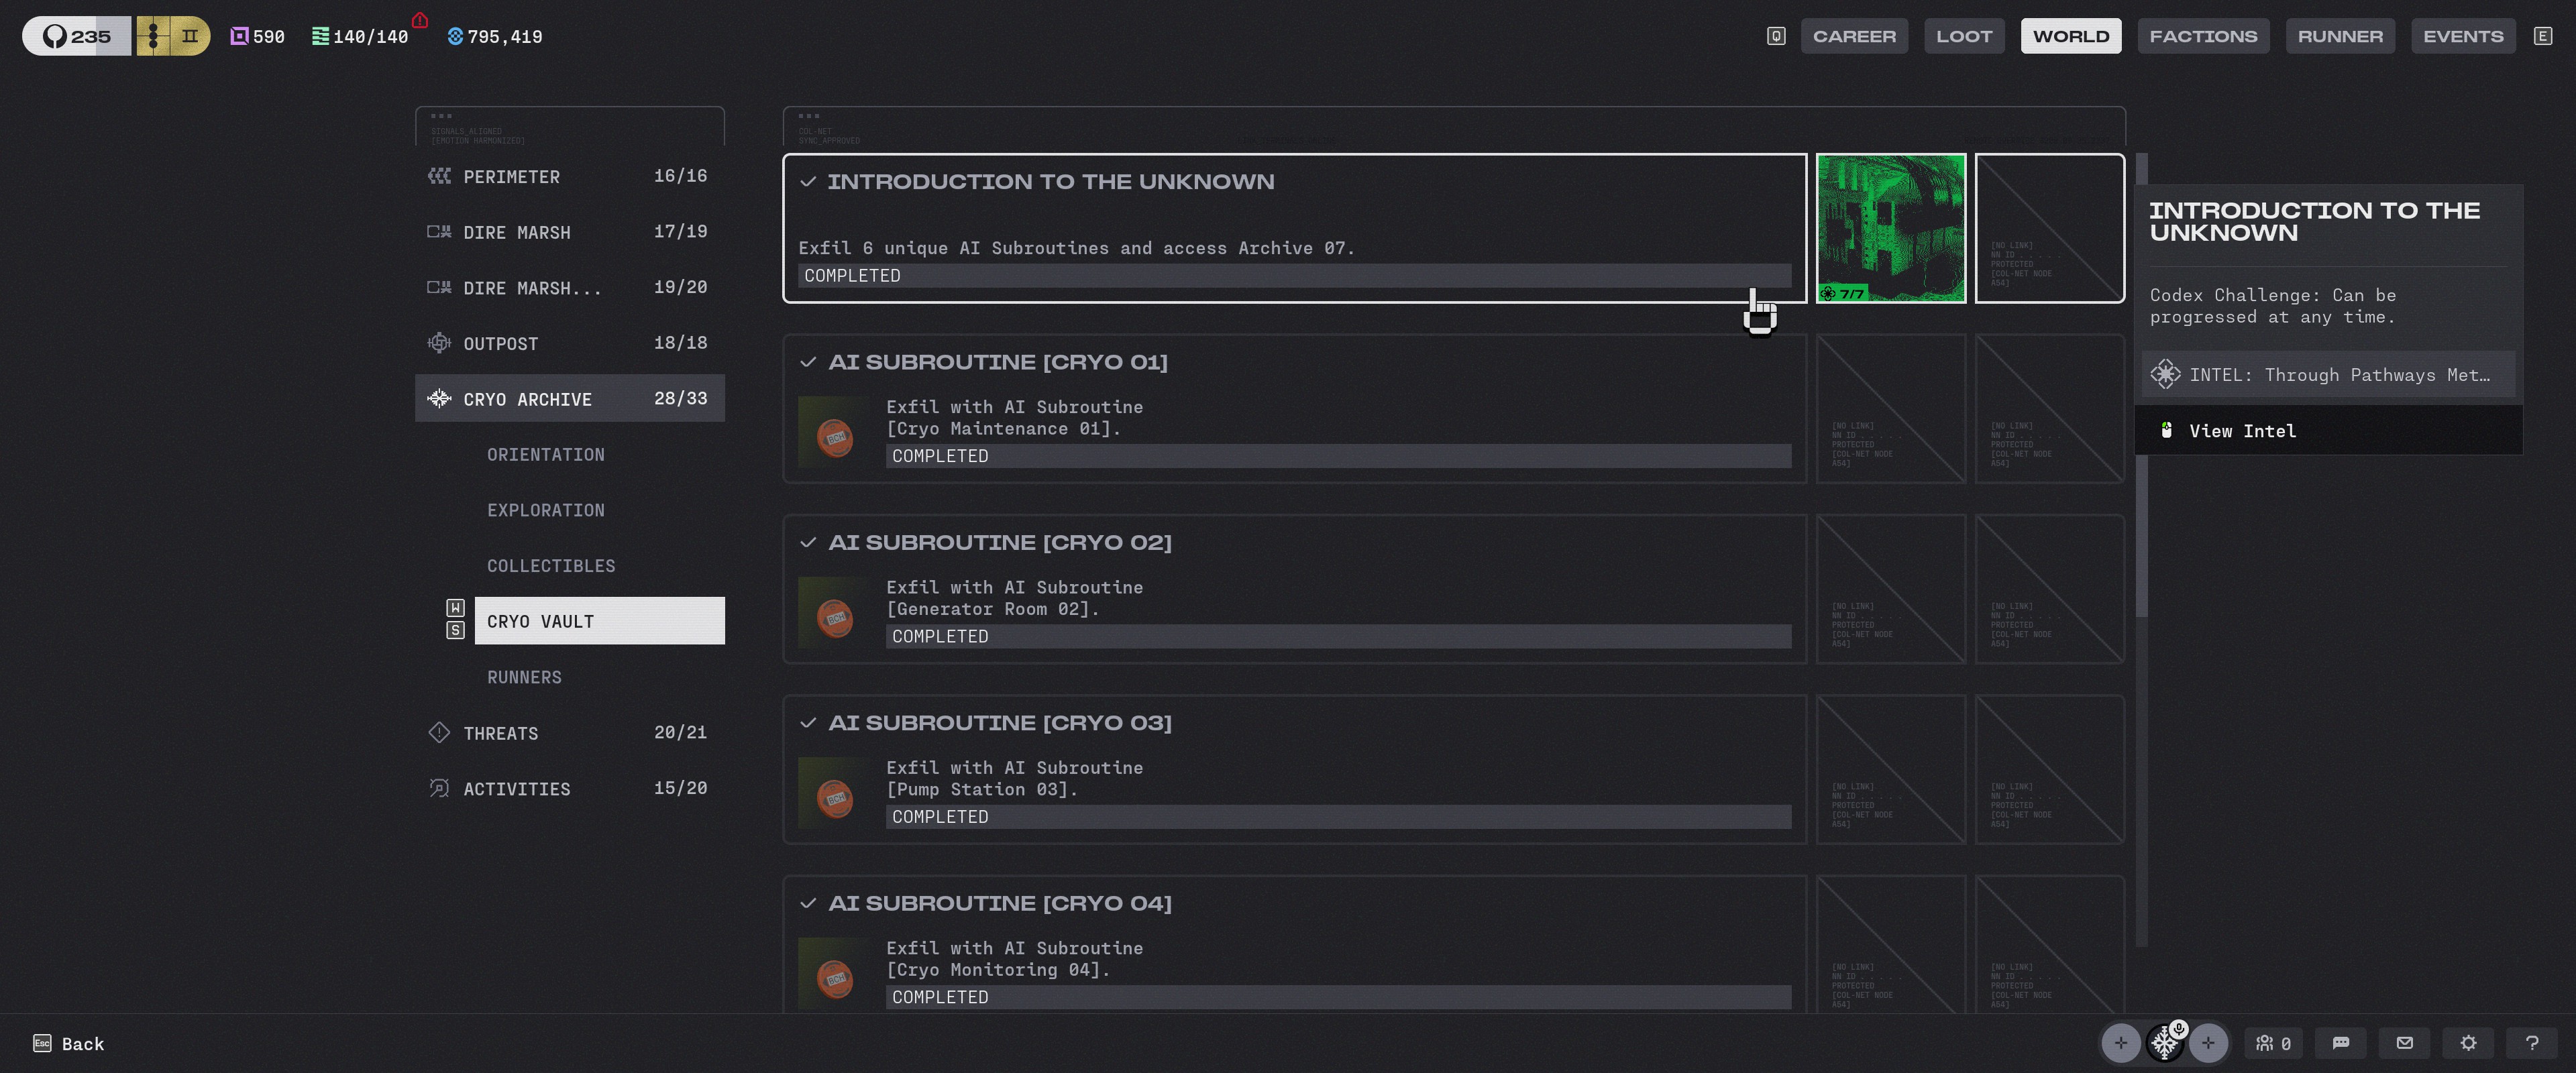Click the View Intel button

[x=2328, y=430]
